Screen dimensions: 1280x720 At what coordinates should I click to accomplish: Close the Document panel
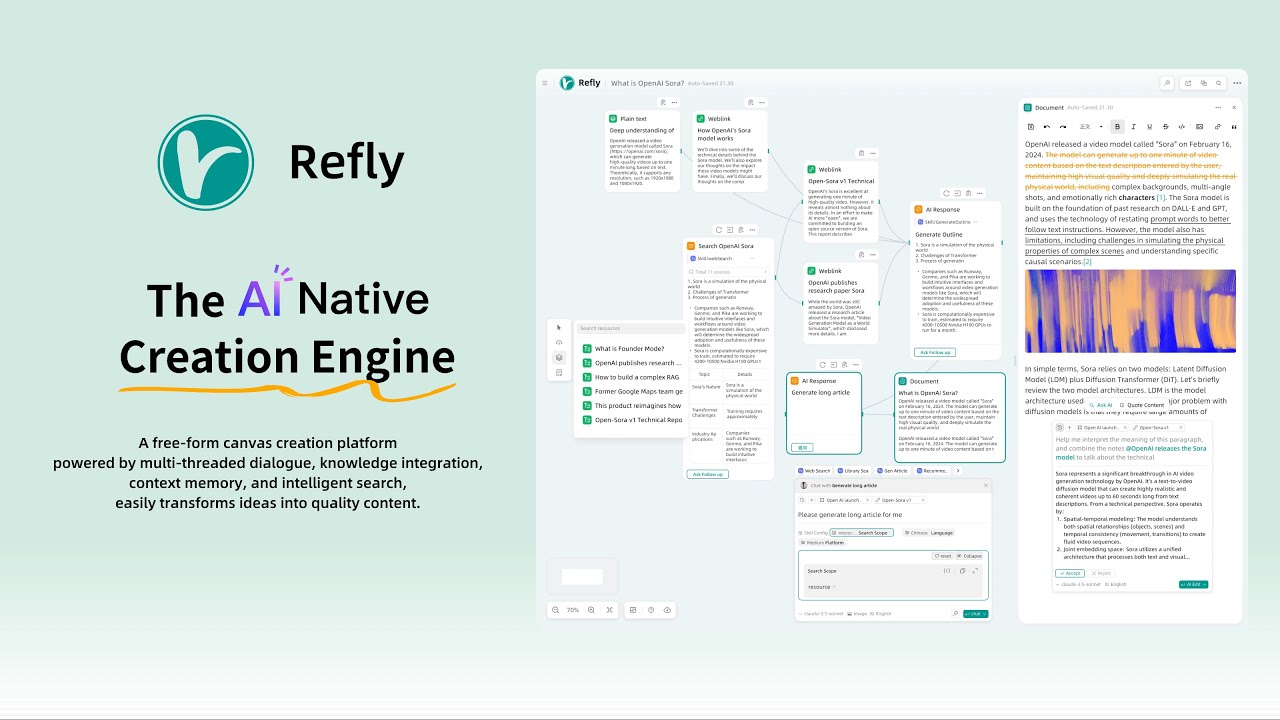click(1234, 107)
